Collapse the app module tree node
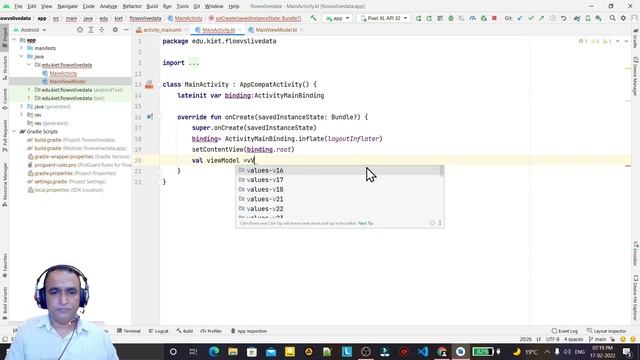Screen dimensions: 640x360 (14, 40)
